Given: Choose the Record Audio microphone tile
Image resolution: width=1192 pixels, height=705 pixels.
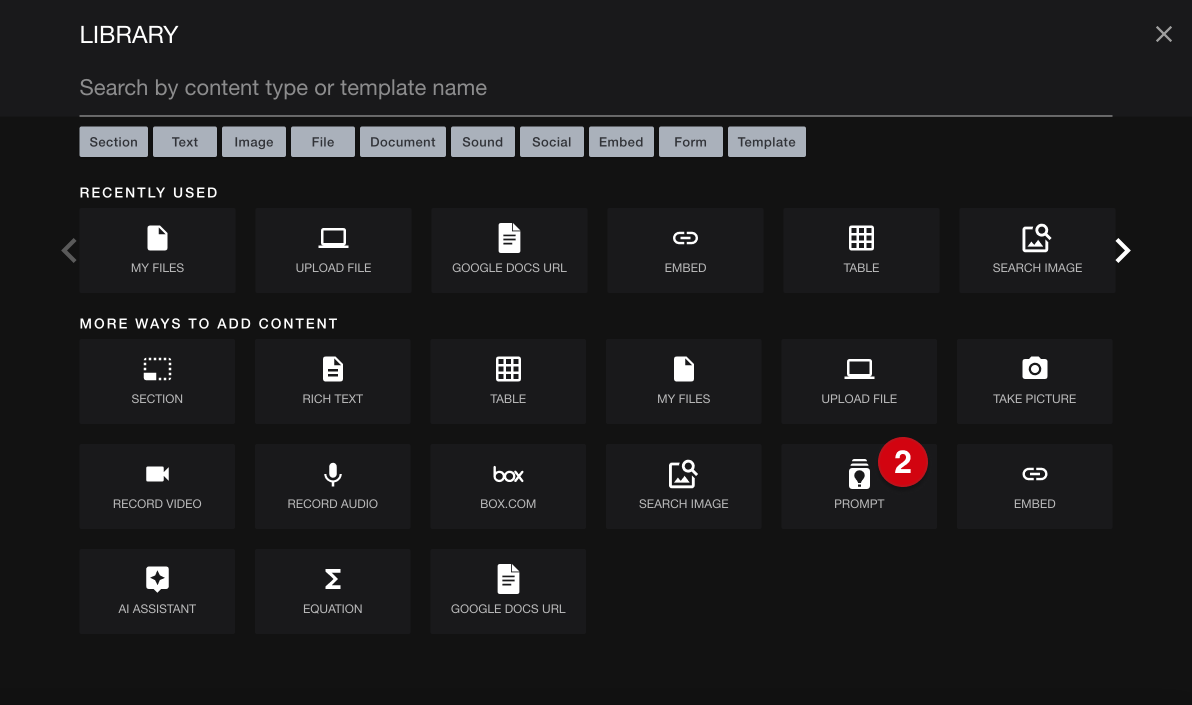Looking at the screenshot, I should coord(333,487).
